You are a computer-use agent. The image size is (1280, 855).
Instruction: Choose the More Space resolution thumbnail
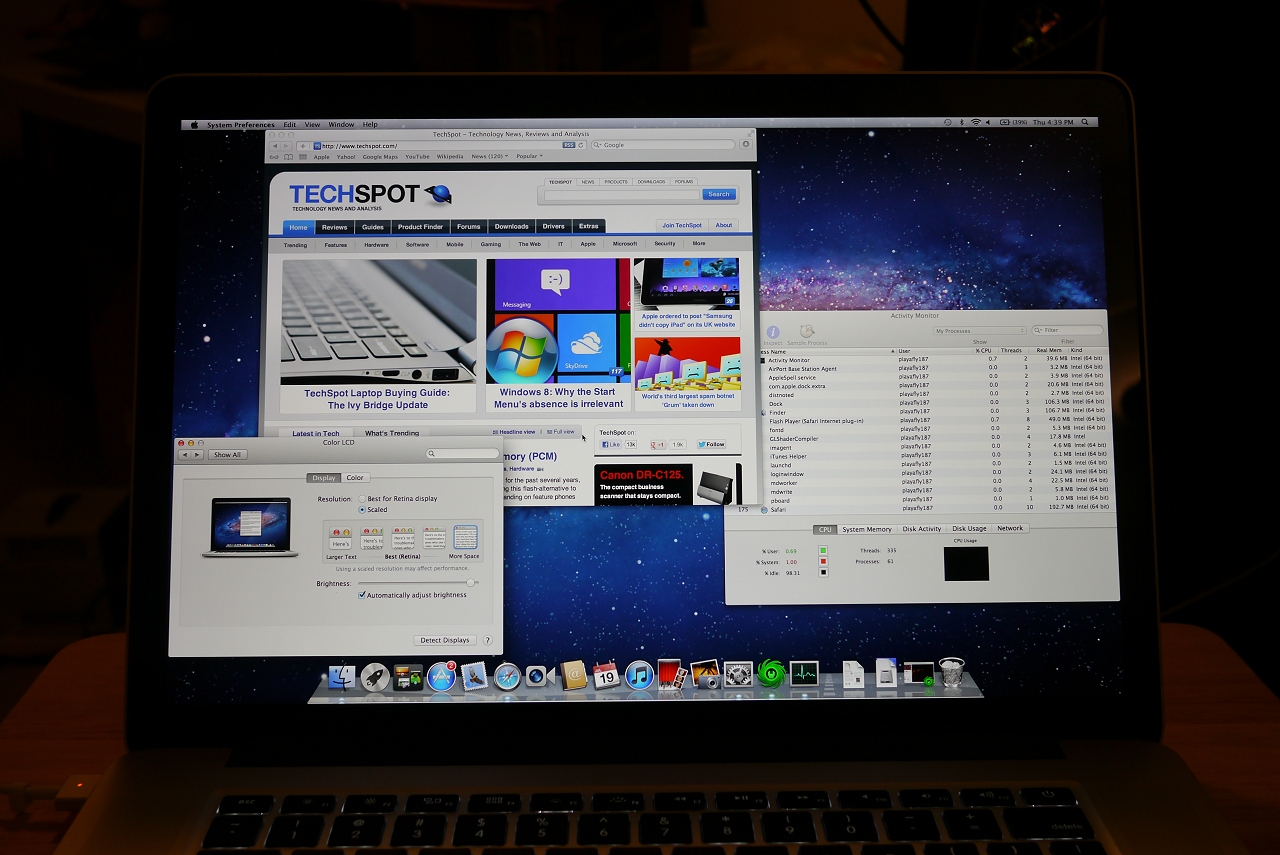(x=465, y=539)
